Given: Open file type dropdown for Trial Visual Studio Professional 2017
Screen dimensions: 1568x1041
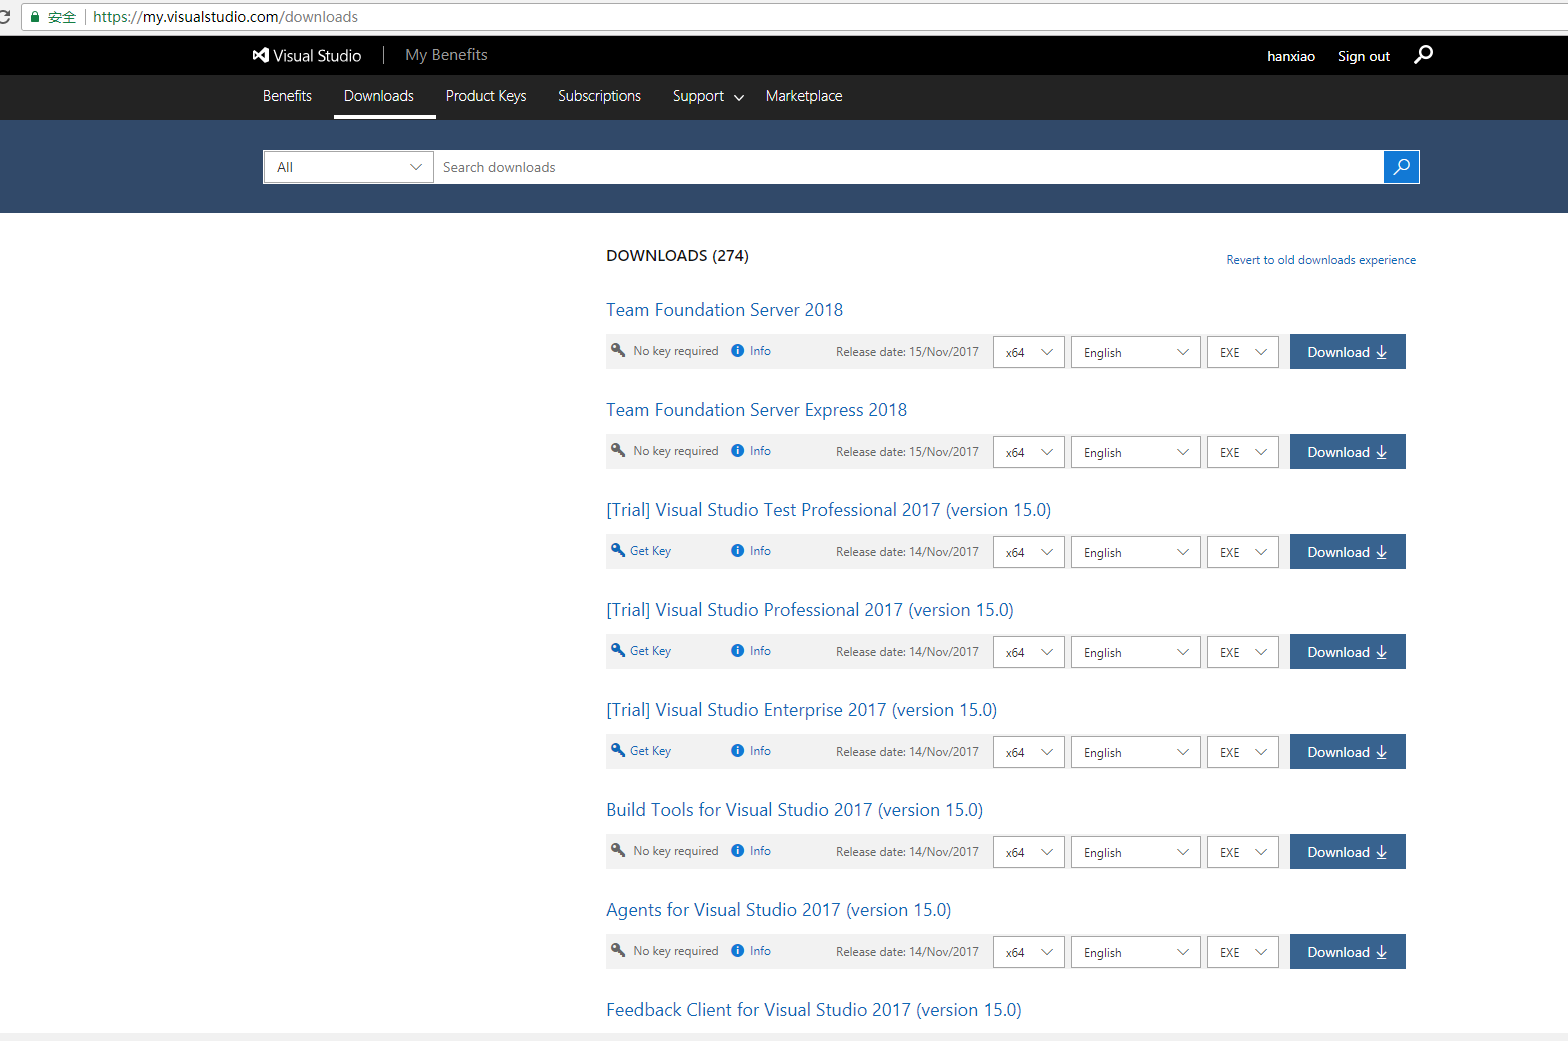Looking at the screenshot, I should (x=1243, y=652).
